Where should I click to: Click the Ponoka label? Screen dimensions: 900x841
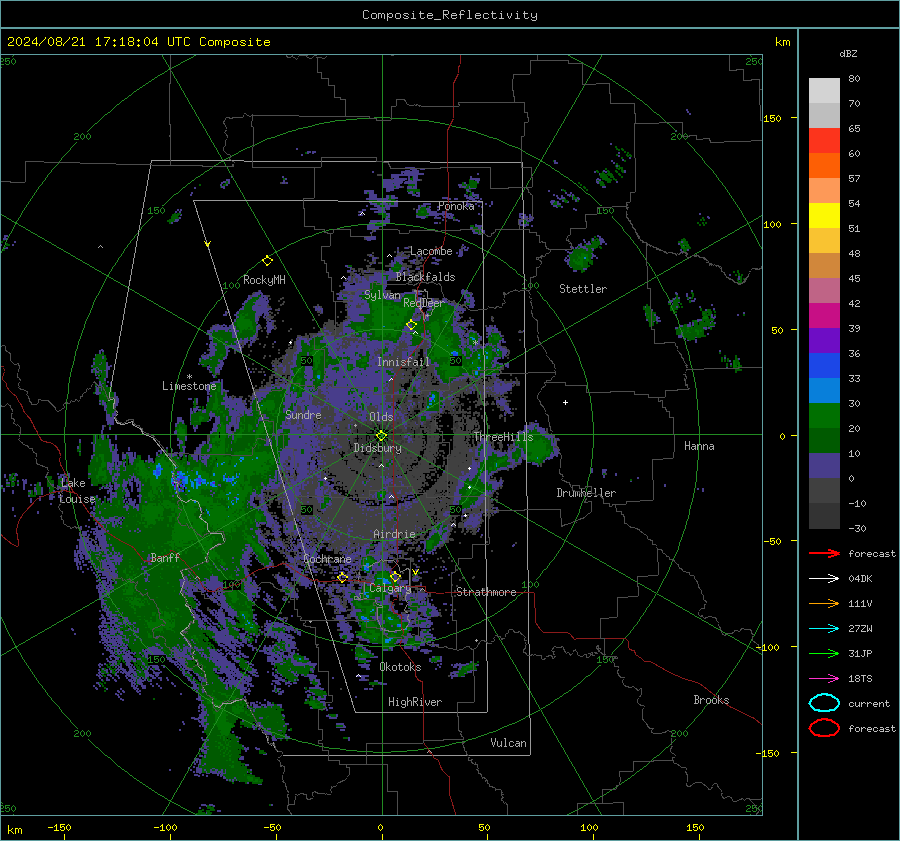click(456, 206)
